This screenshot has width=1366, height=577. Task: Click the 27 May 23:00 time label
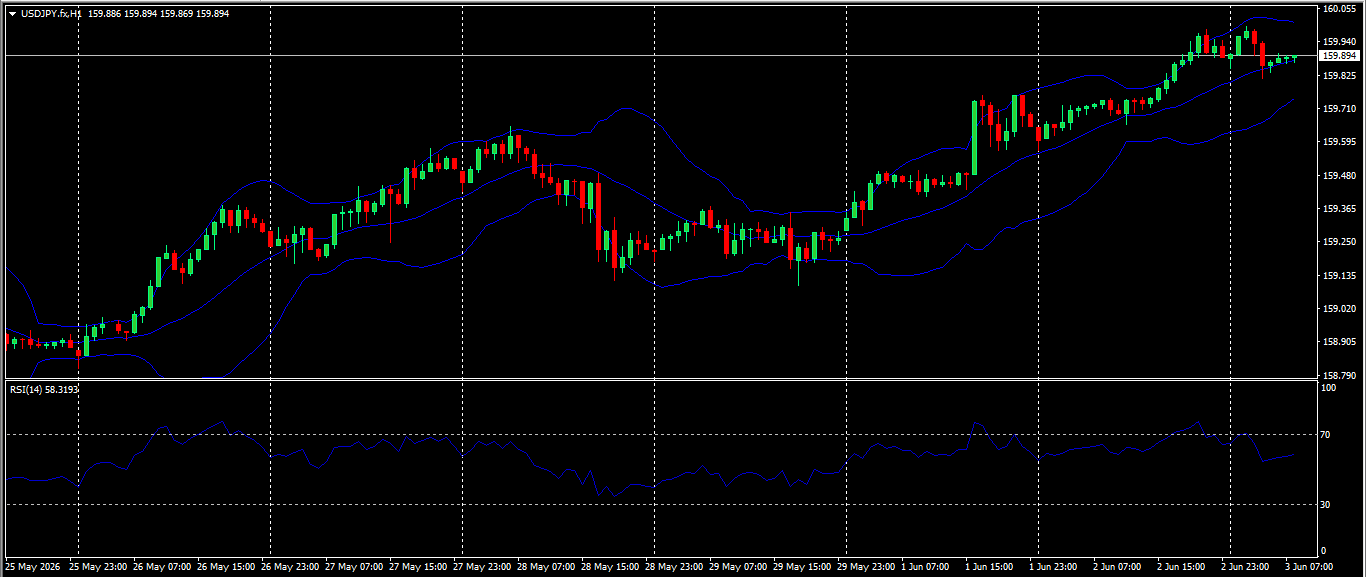482,566
